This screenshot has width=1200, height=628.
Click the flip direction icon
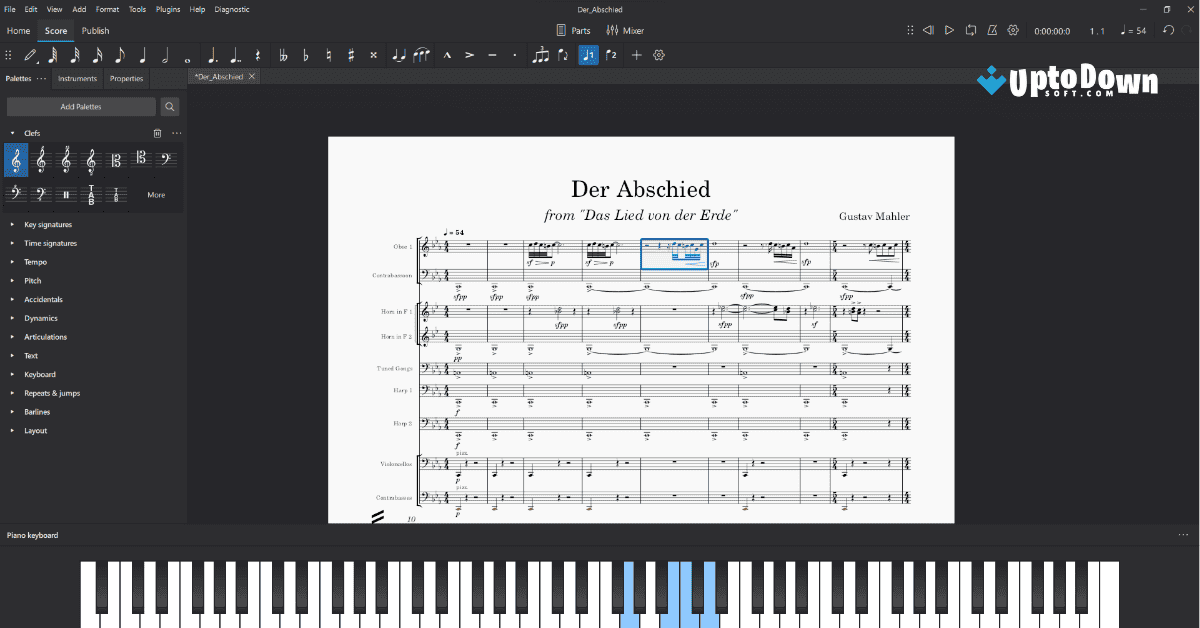[x=561, y=55]
